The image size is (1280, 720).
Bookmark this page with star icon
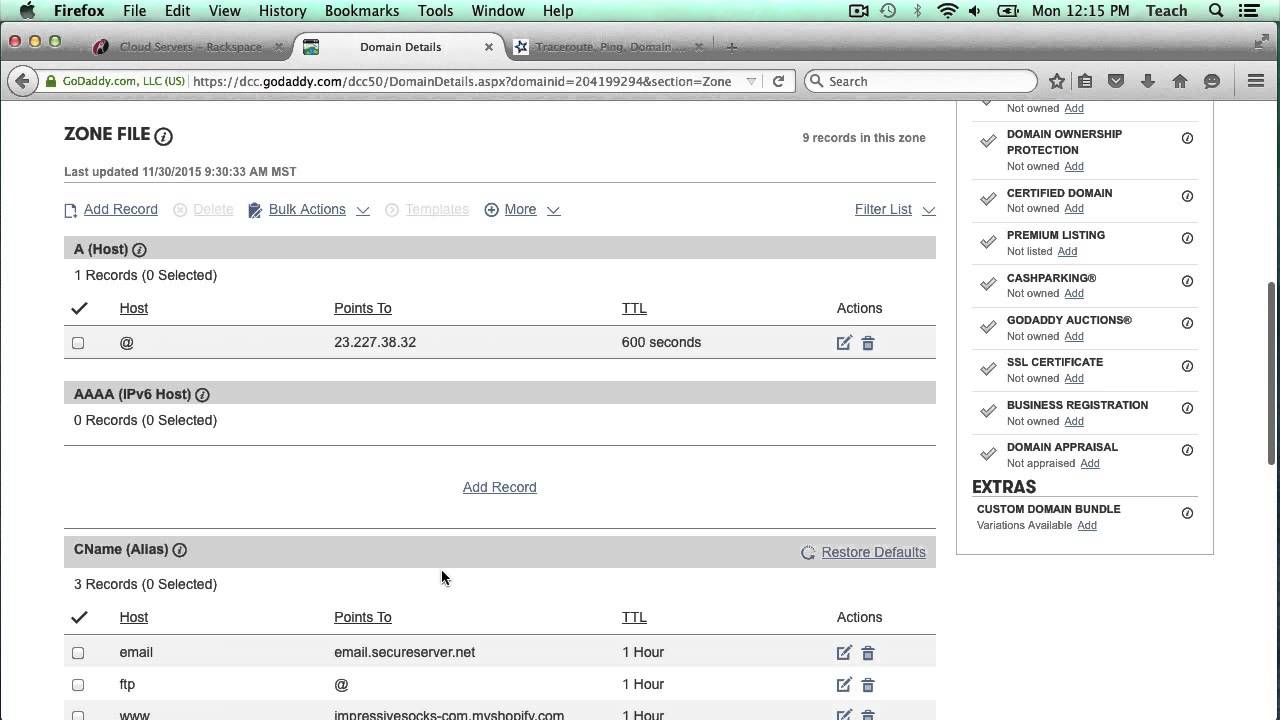pyautogui.click(x=1056, y=81)
